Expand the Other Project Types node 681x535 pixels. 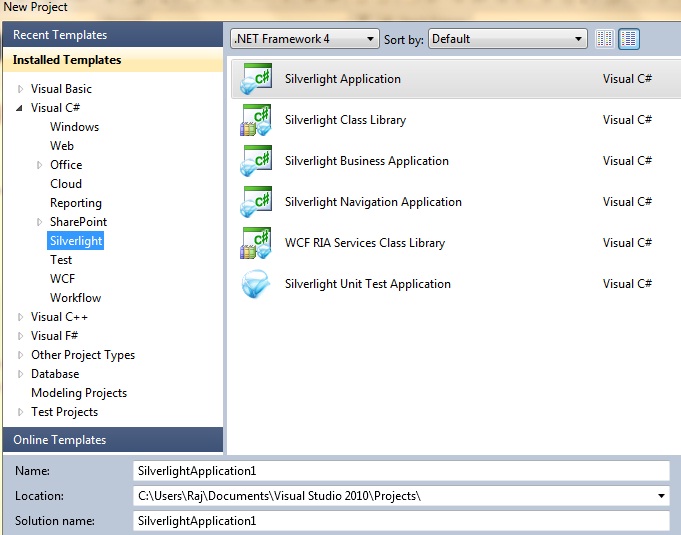click(x=20, y=355)
